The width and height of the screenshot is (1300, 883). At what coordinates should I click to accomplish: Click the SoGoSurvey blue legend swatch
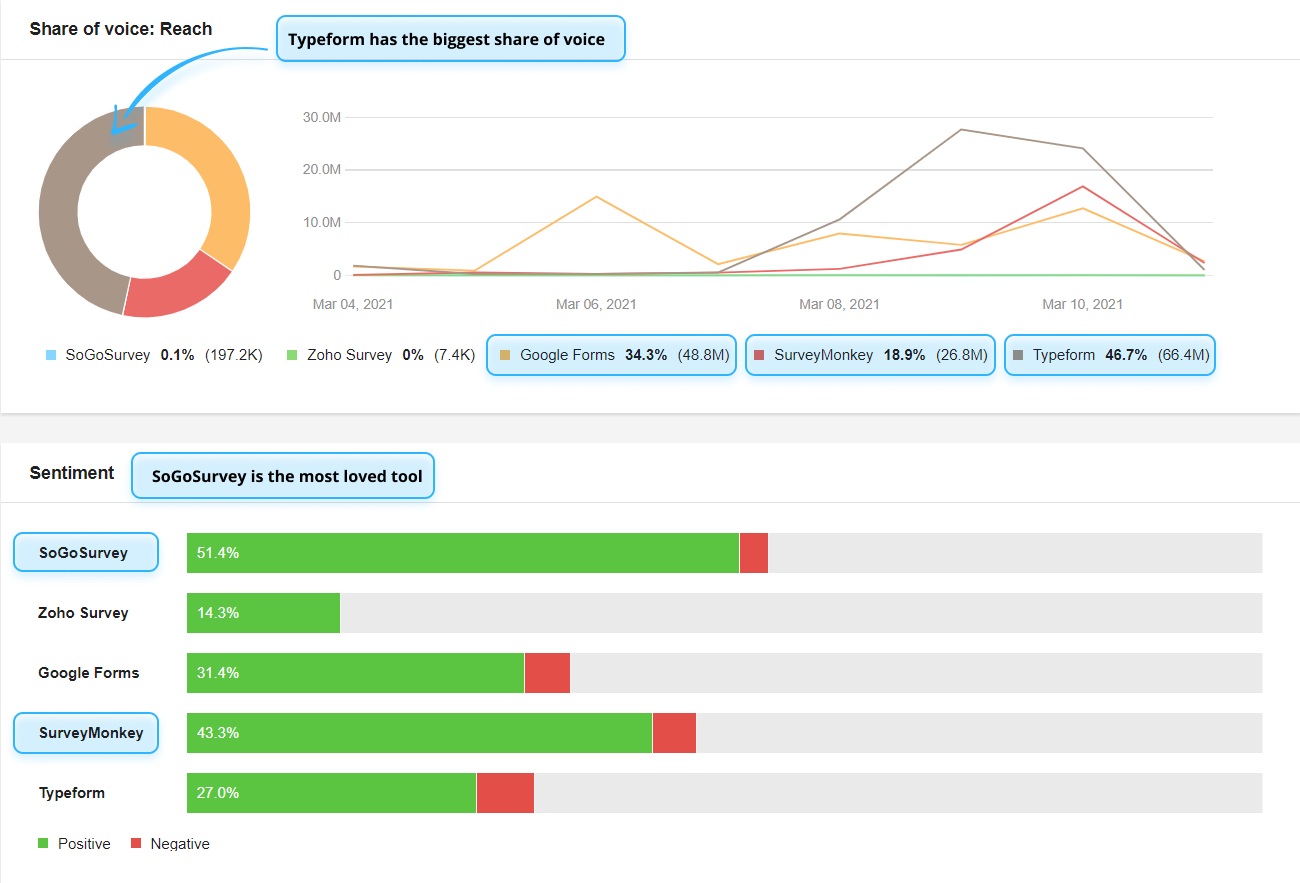click(51, 355)
